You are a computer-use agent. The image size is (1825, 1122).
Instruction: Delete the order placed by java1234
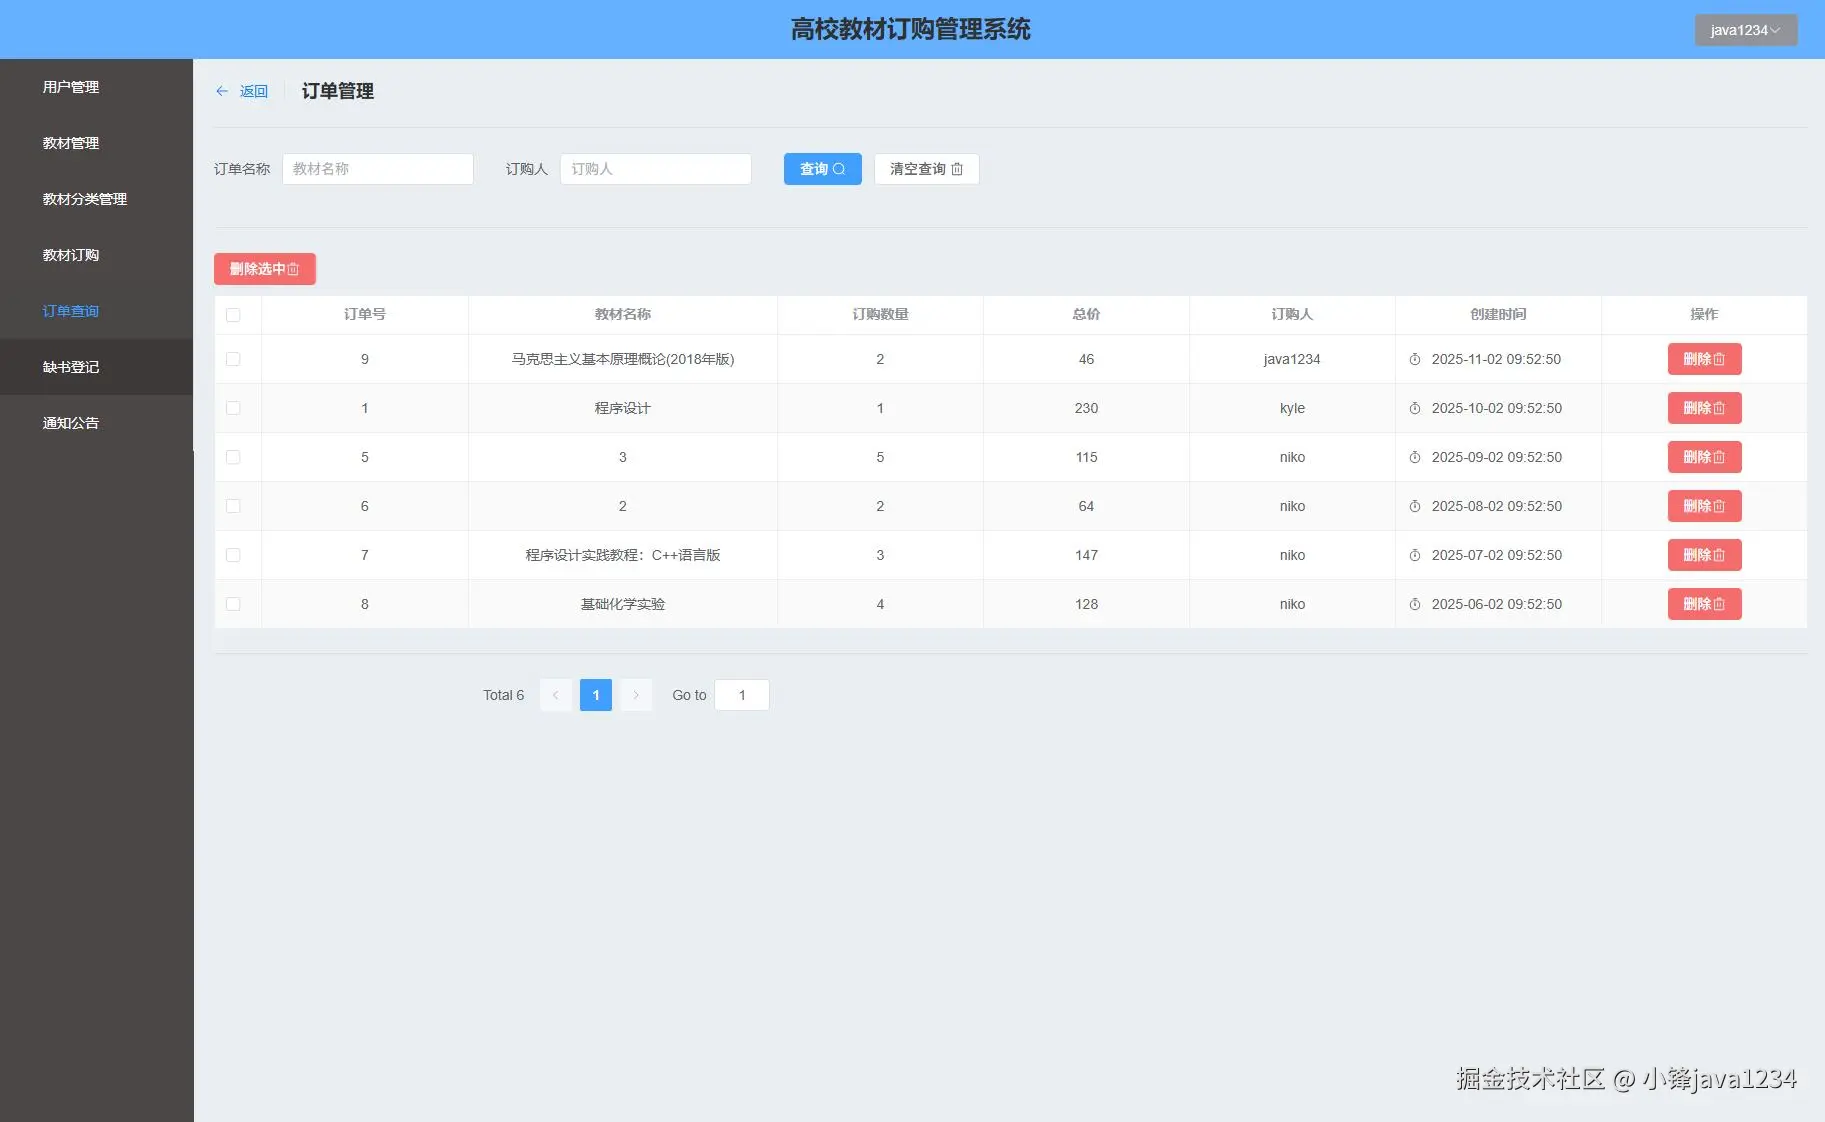[1704, 359]
